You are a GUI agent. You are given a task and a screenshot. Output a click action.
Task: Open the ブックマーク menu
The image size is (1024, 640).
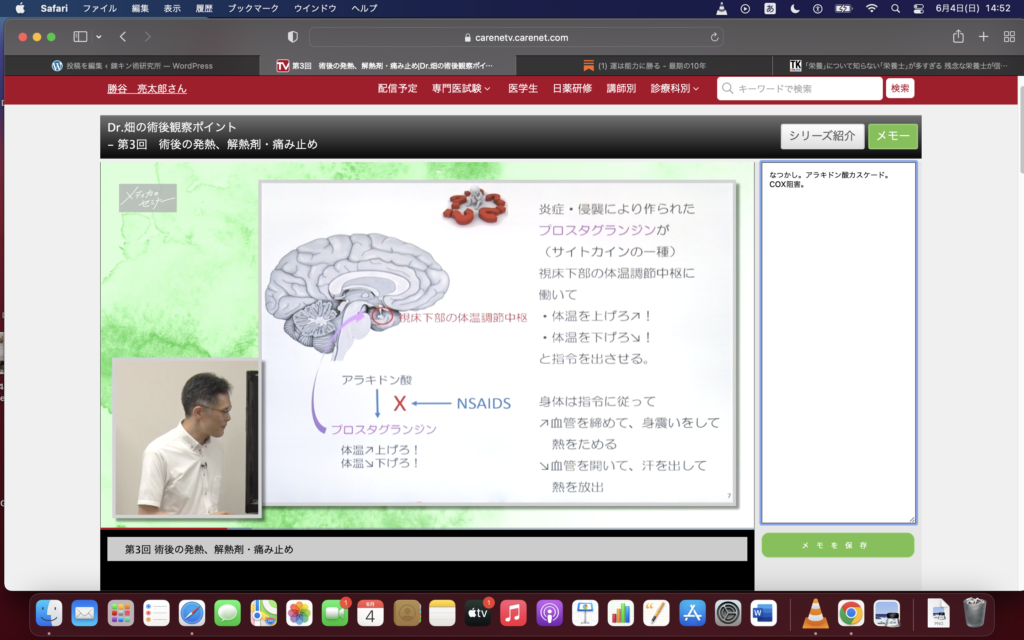(x=253, y=8)
